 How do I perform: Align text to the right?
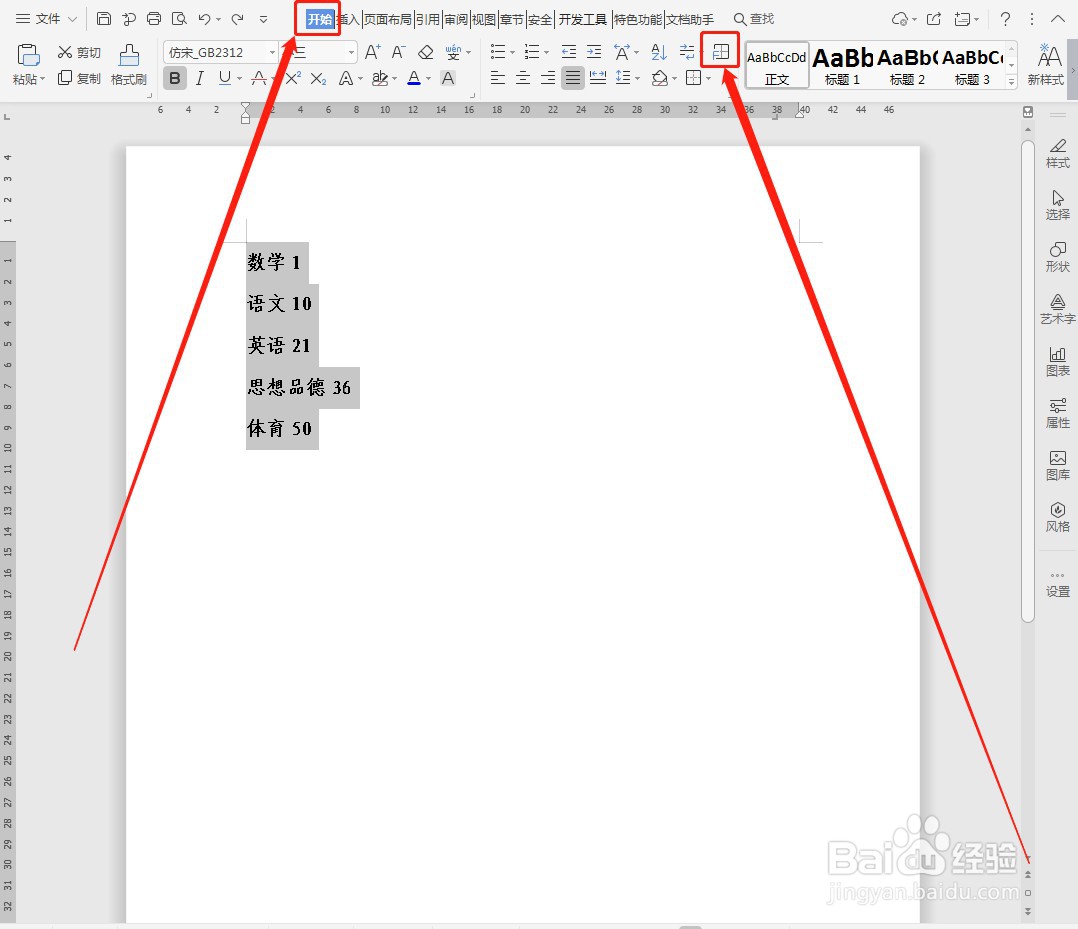[548, 78]
